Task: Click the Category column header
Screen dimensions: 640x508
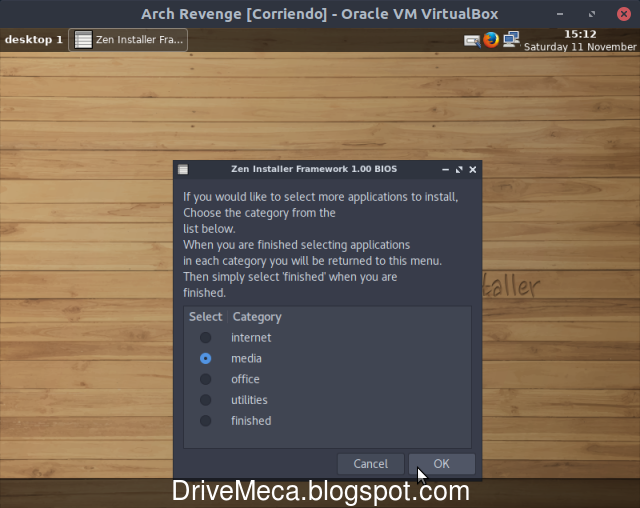Action: 257,317
